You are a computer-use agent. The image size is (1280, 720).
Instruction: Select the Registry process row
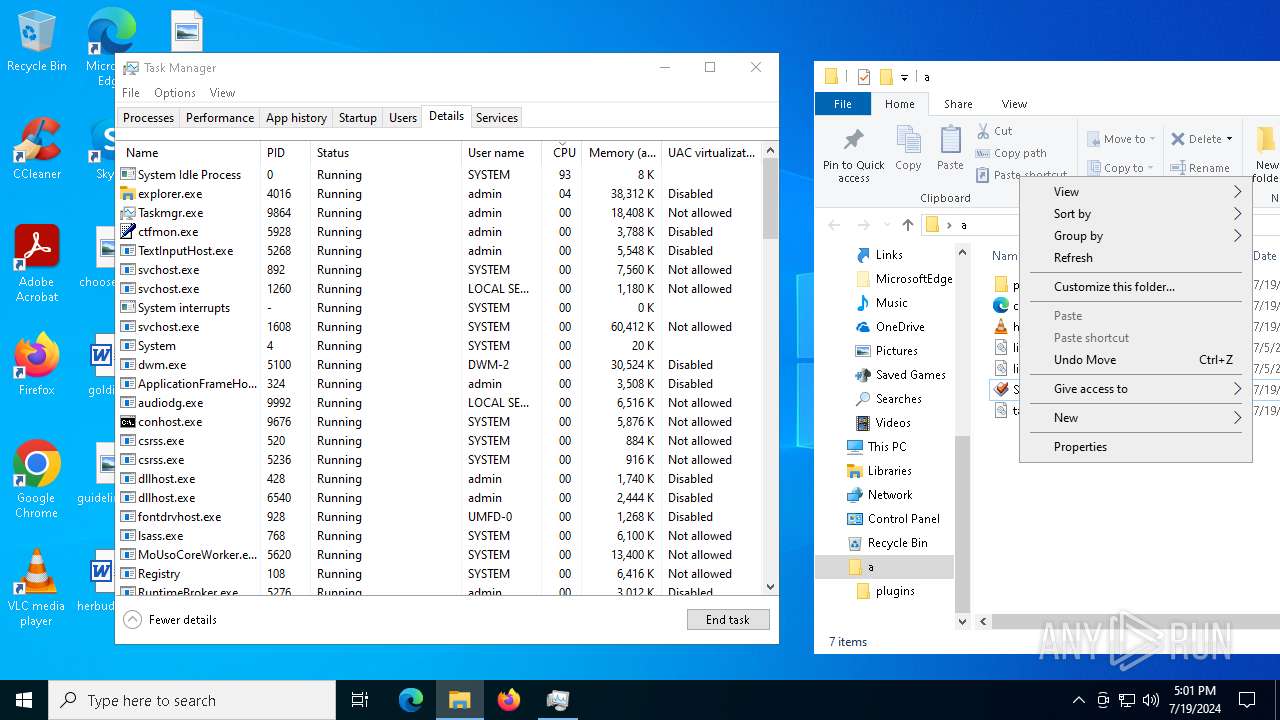[440, 574]
